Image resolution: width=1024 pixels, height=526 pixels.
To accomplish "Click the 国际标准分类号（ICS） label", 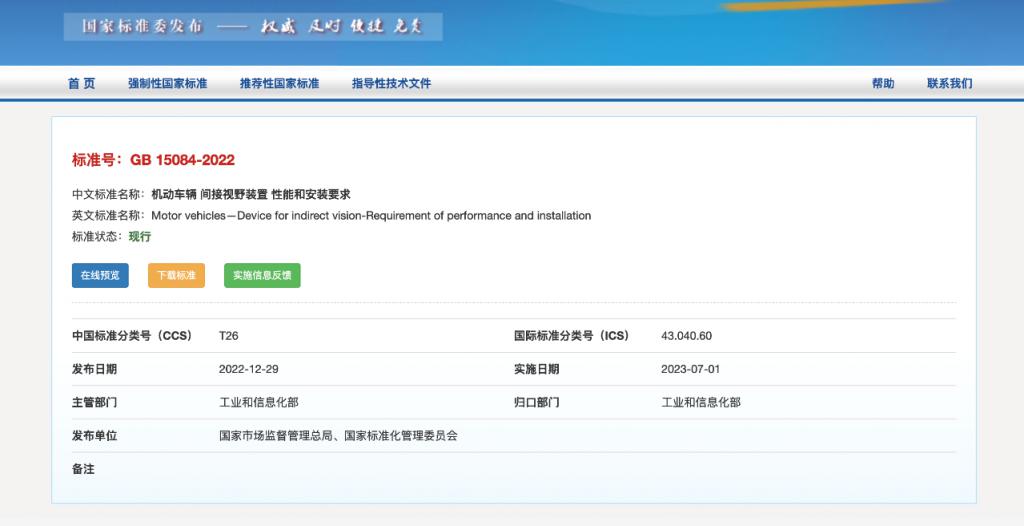I will (571, 336).
